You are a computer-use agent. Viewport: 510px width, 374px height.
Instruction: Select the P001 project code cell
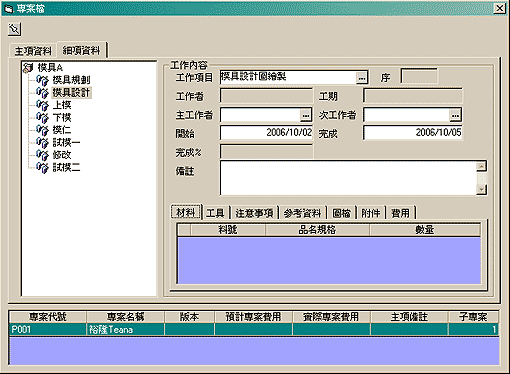pyautogui.click(x=48, y=329)
